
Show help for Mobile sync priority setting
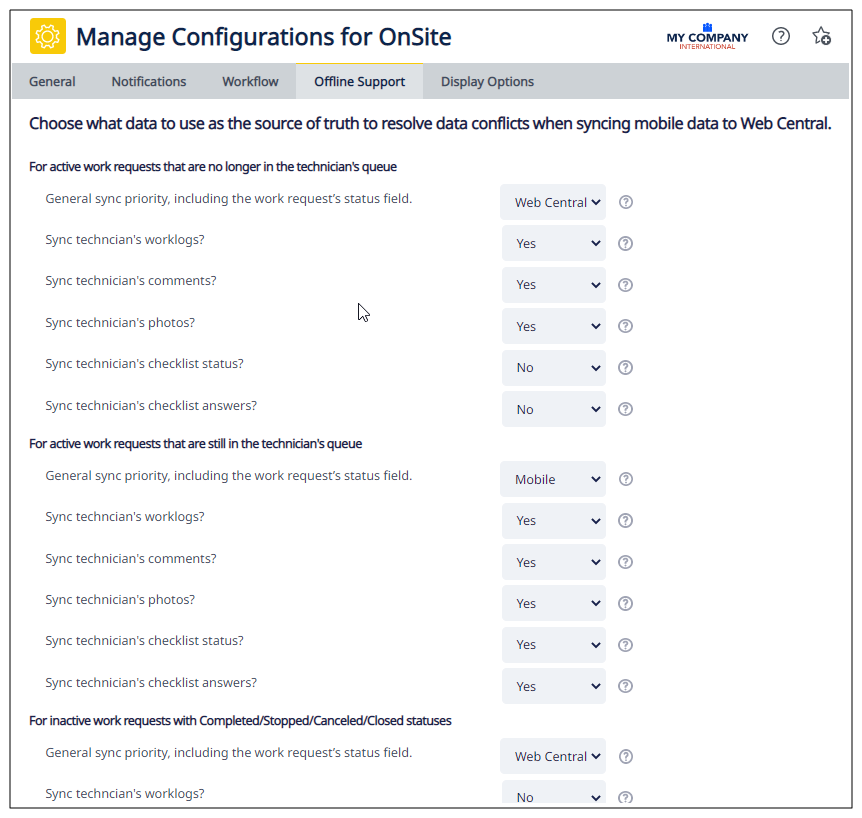[x=626, y=479]
